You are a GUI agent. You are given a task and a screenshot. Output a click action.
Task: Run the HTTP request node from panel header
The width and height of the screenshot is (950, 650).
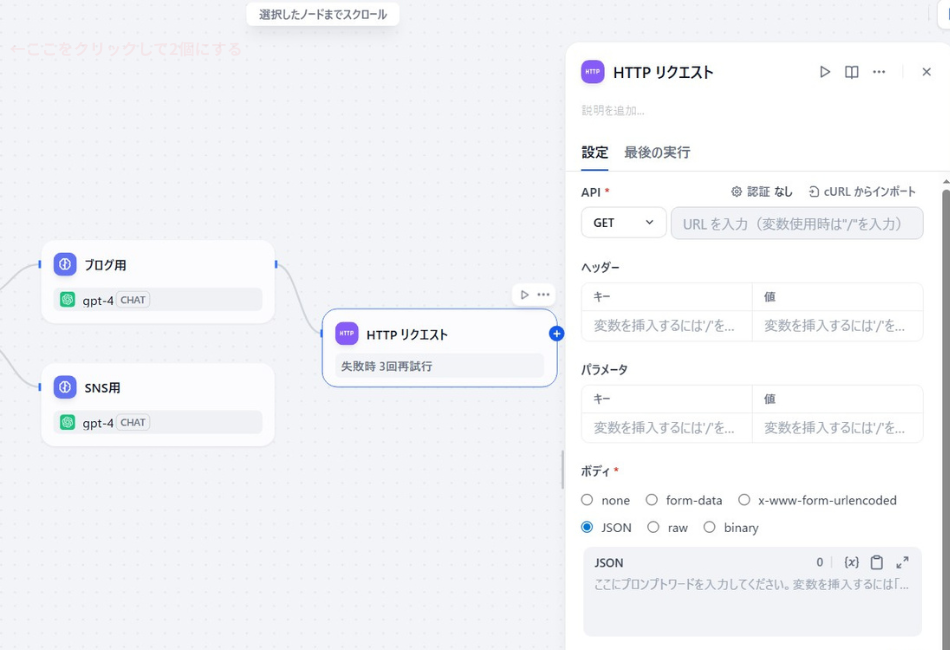[825, 72]
